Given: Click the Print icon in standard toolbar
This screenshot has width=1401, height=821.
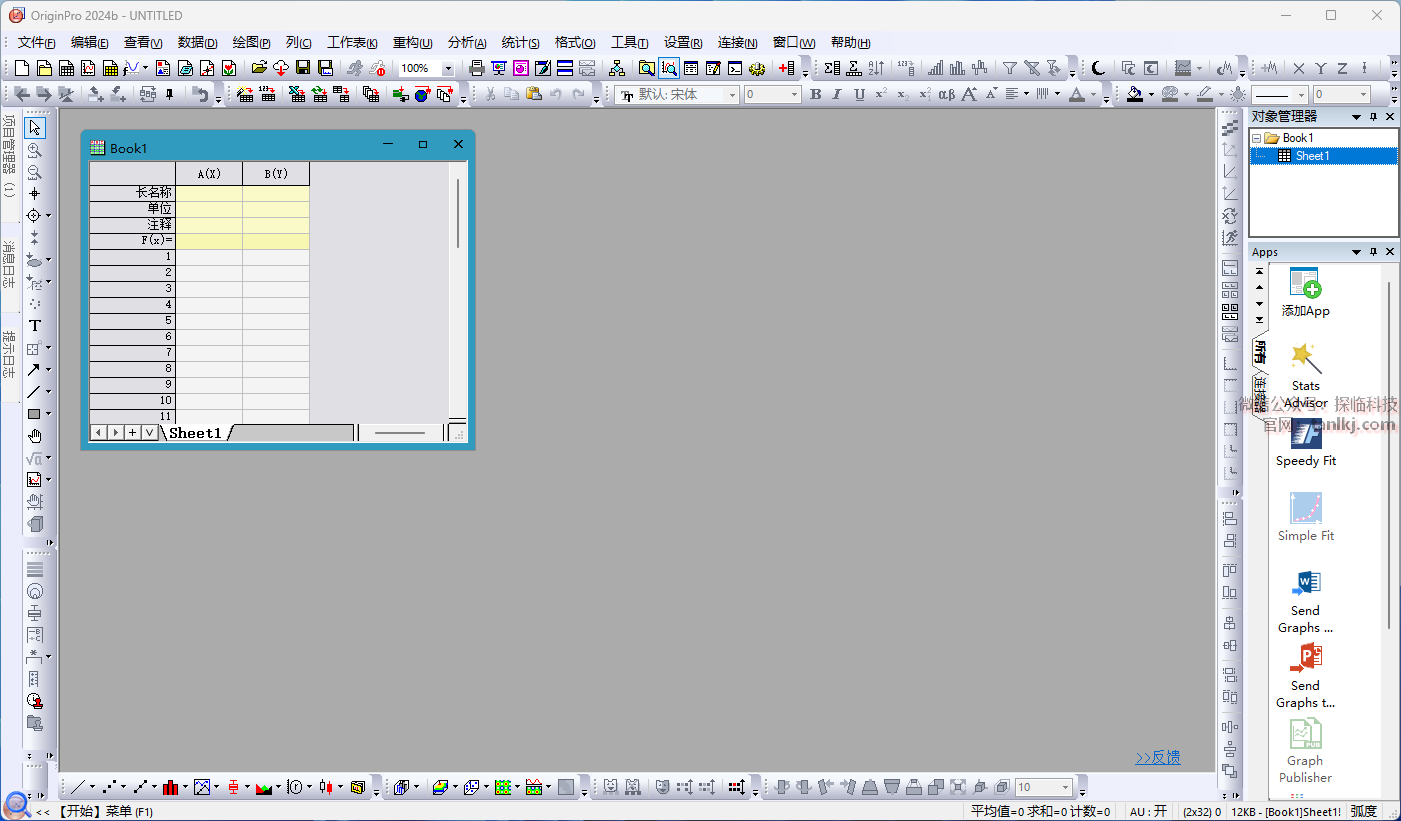Looking at the screenshot, I should click(x=477, y=68).
